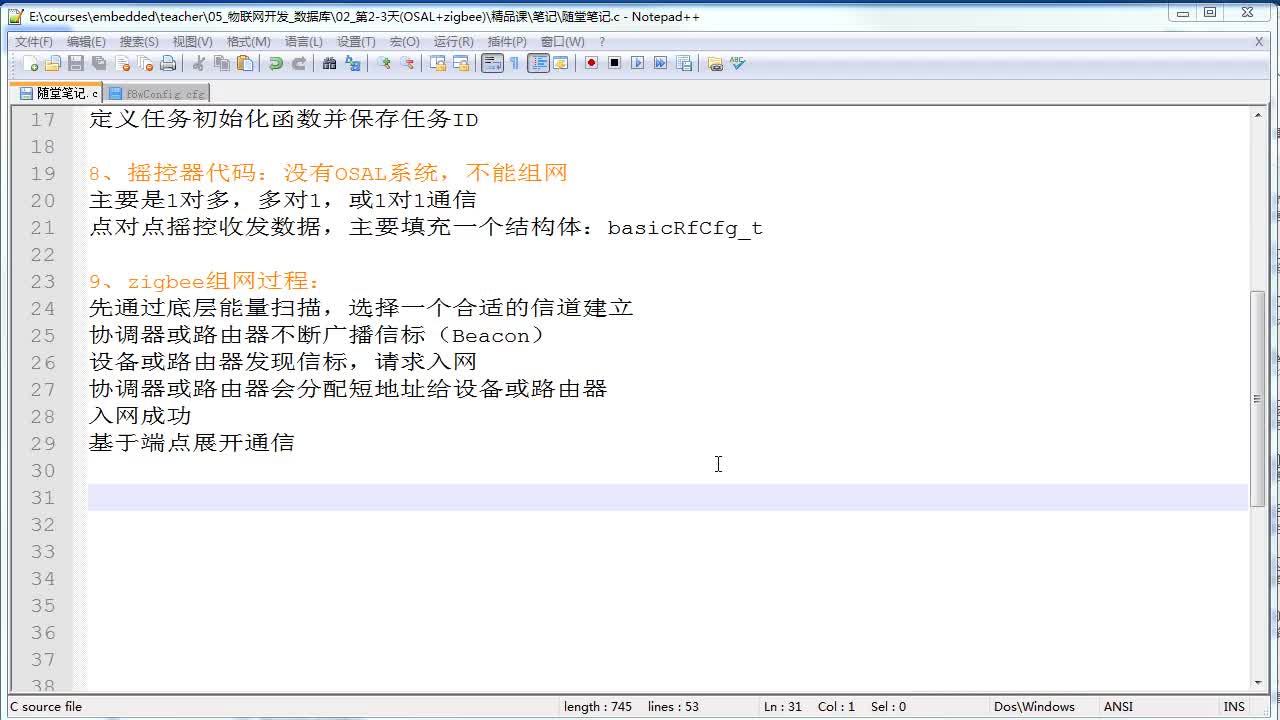Select the 随堂笔记.c tab
1280x720 pixels.
(x=58, y=93)
